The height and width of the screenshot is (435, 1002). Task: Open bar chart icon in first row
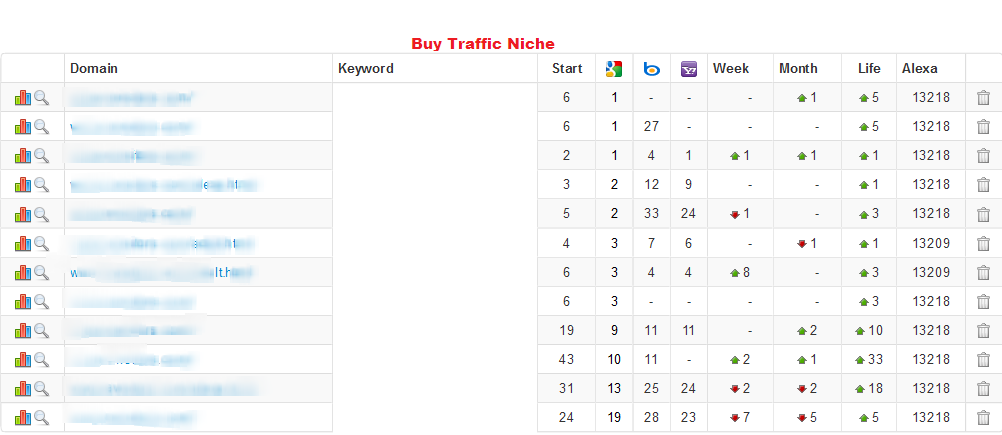click(22, 98)
